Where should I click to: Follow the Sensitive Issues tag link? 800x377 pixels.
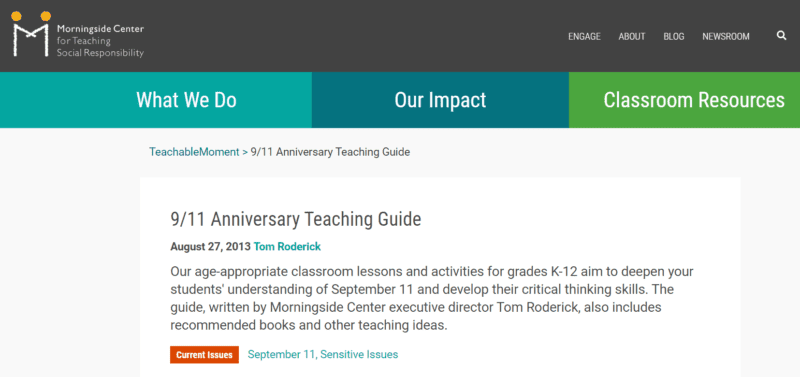pos(359,354)
